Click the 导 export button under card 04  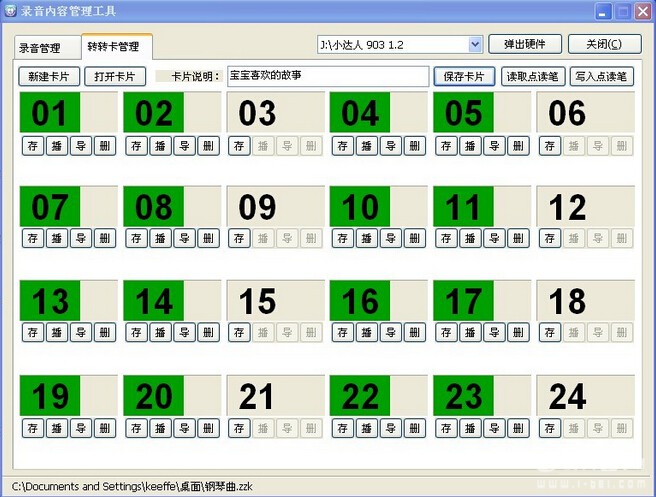[x=391, y=146]
